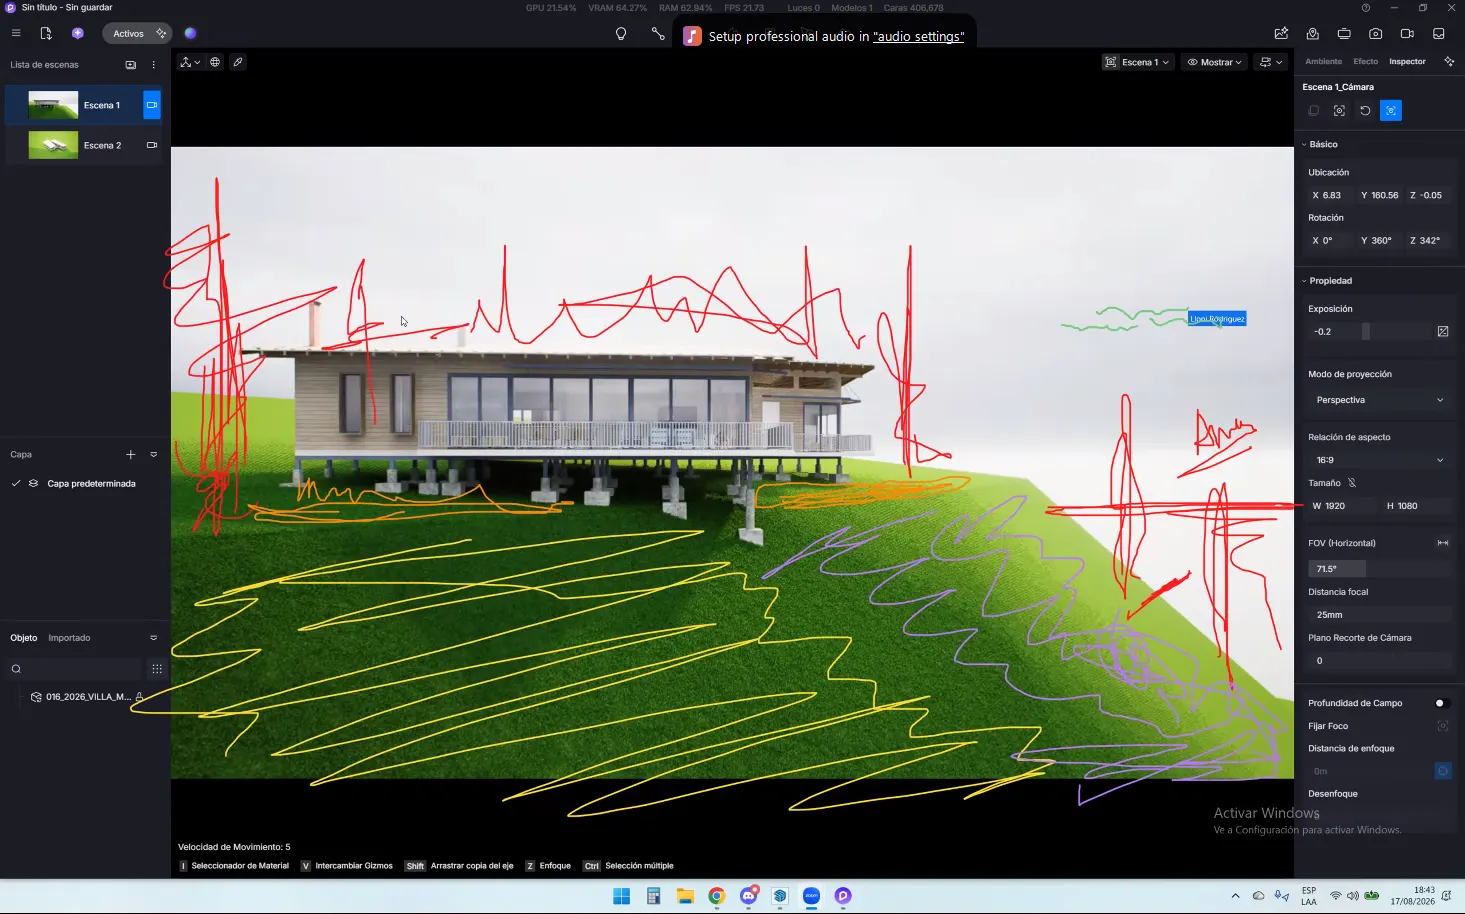Viewport: 1465px width, 914px height.
Task: Select the Inspector tab
Action: point(1407,62)
